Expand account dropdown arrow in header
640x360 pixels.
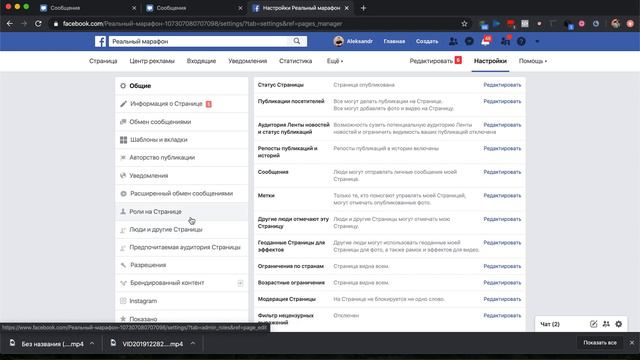point(537,41)
